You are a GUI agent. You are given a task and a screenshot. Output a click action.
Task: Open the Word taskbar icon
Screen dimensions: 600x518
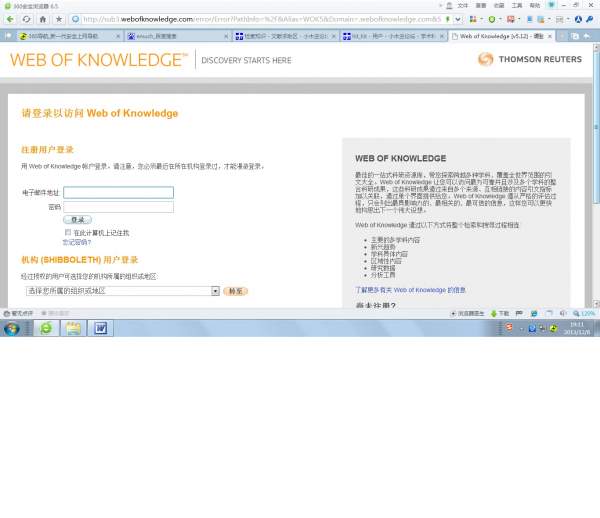[x=101, y=328]
